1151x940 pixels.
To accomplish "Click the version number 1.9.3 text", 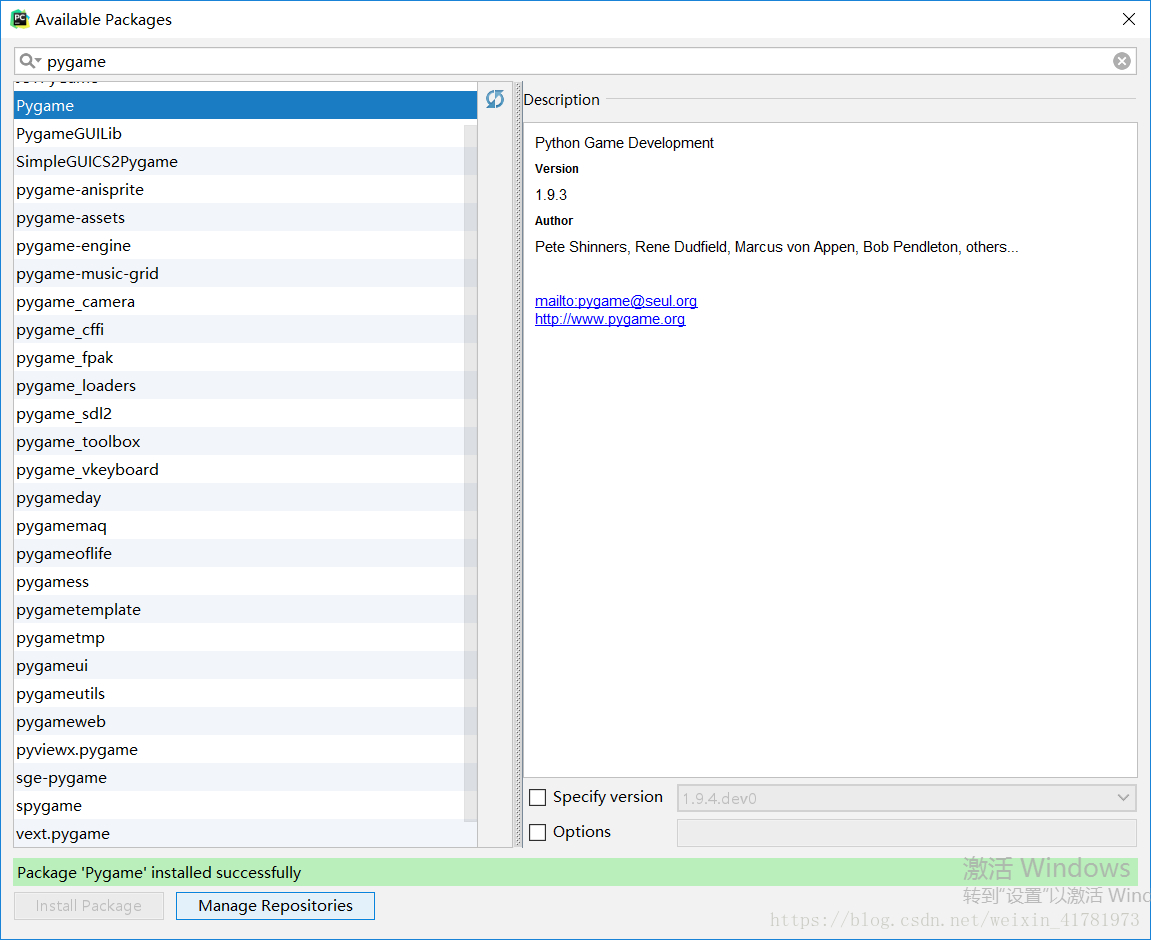I will [x=551, y=195].
